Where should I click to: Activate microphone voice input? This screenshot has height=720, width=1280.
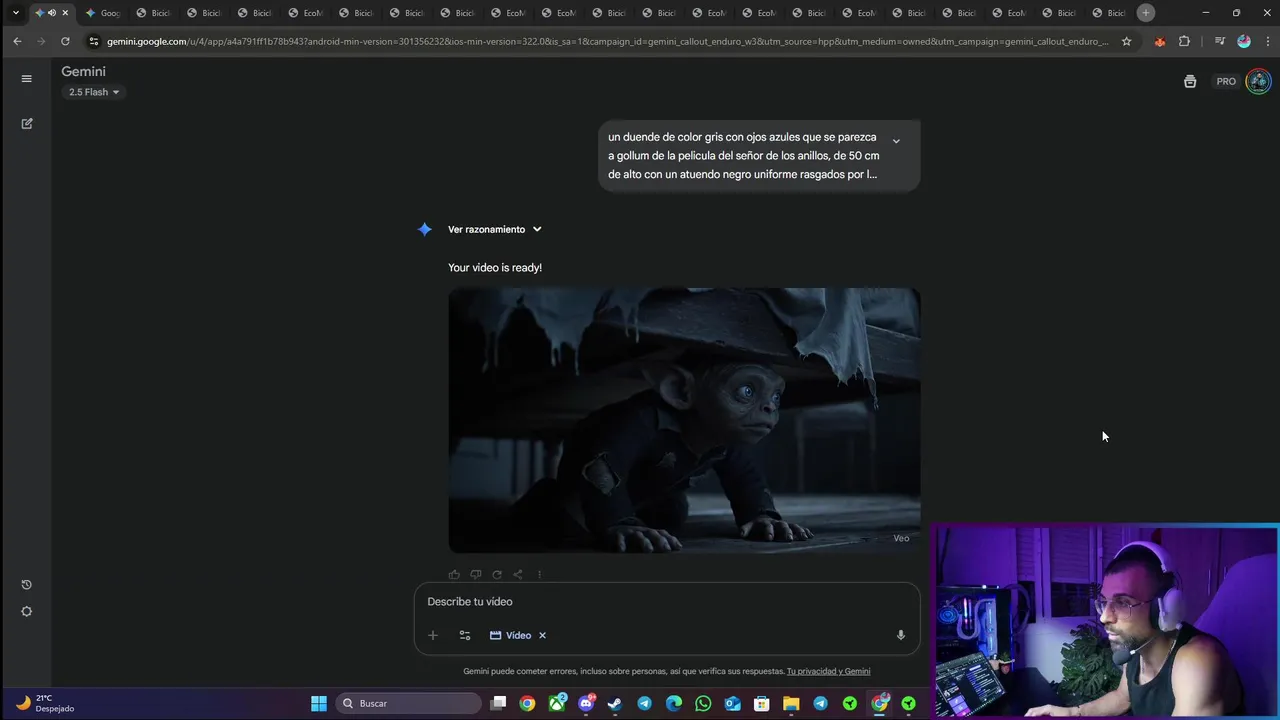tap(901, 636)
